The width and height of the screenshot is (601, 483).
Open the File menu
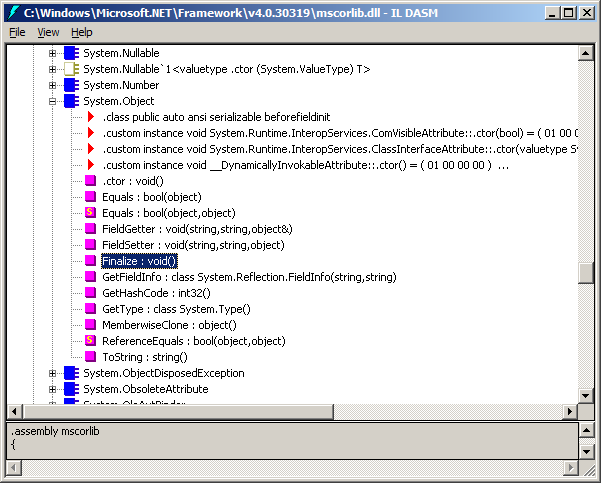[17, 33]
